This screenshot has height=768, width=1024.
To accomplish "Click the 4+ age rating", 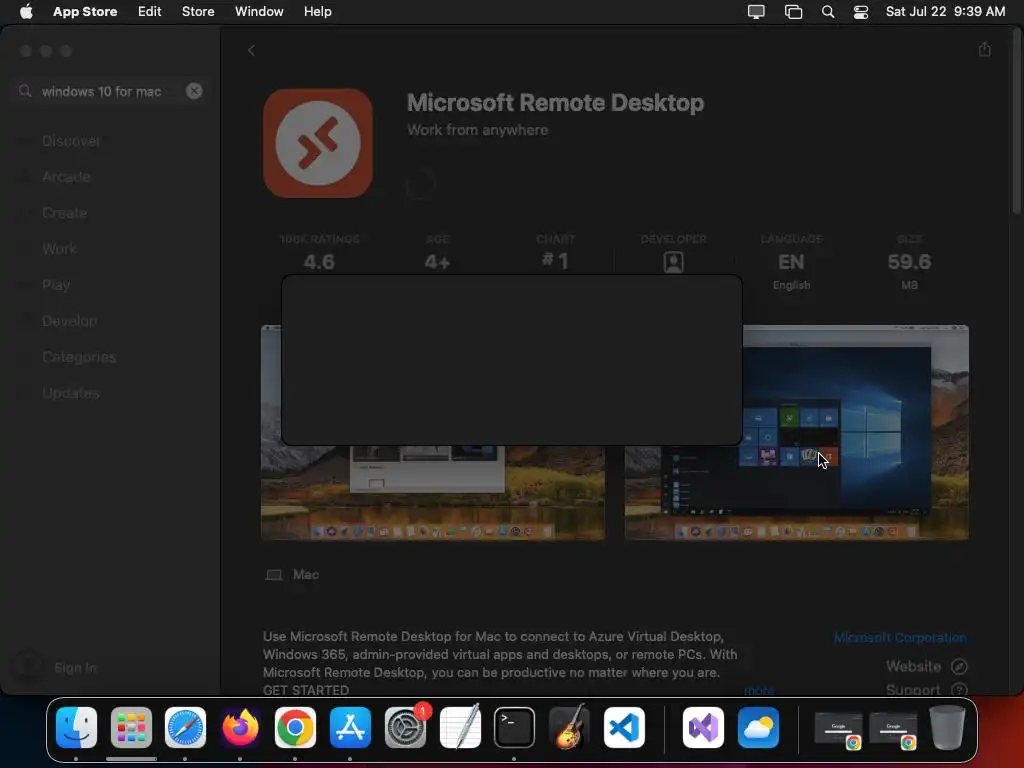I will pyautogui.click(x=437, y=262).
